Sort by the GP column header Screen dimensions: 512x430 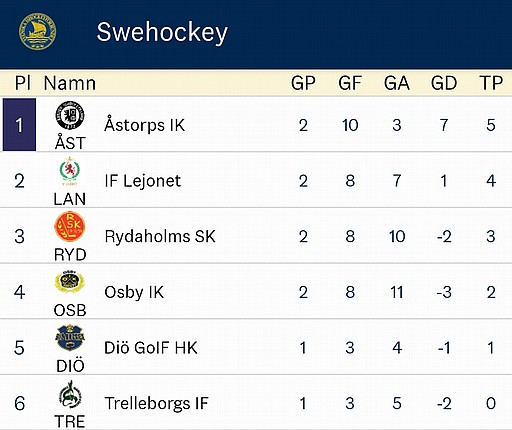(x=303, y=83)
